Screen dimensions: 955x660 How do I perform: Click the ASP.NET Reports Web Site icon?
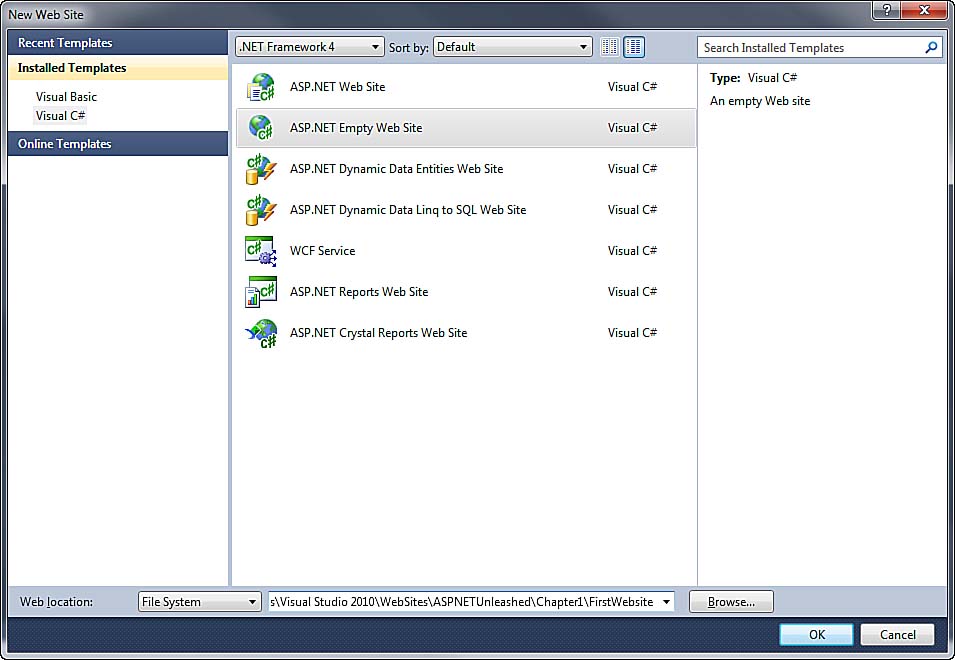coord(261,292)
